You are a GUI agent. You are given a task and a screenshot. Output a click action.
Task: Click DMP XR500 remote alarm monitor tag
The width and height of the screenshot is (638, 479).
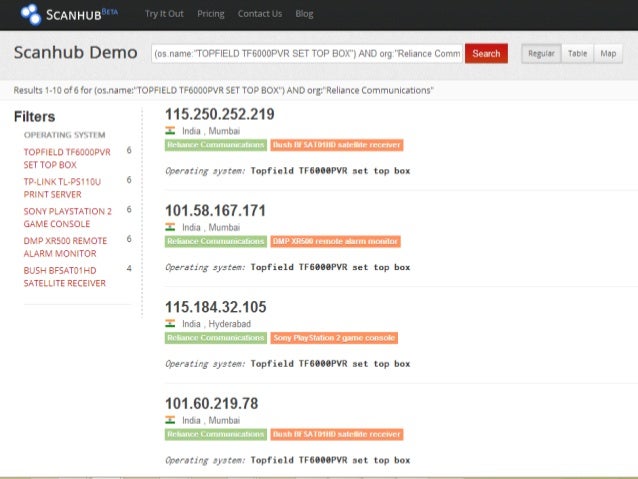pos(335,241)
